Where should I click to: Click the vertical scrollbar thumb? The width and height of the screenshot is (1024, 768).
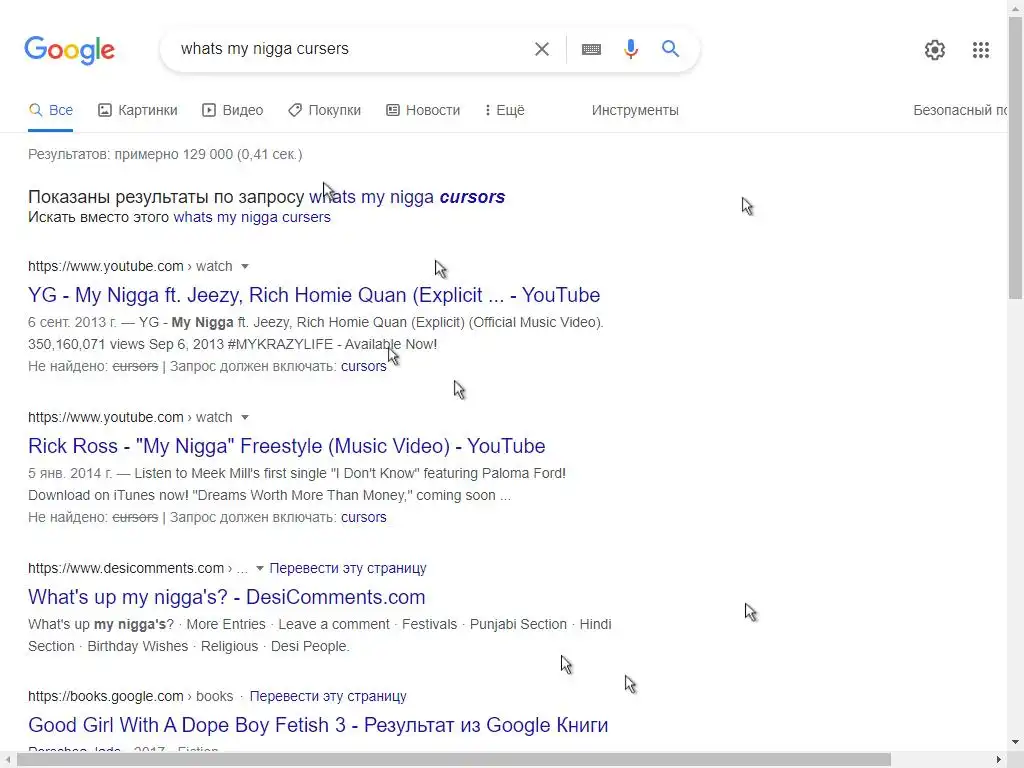(1016, 157)
